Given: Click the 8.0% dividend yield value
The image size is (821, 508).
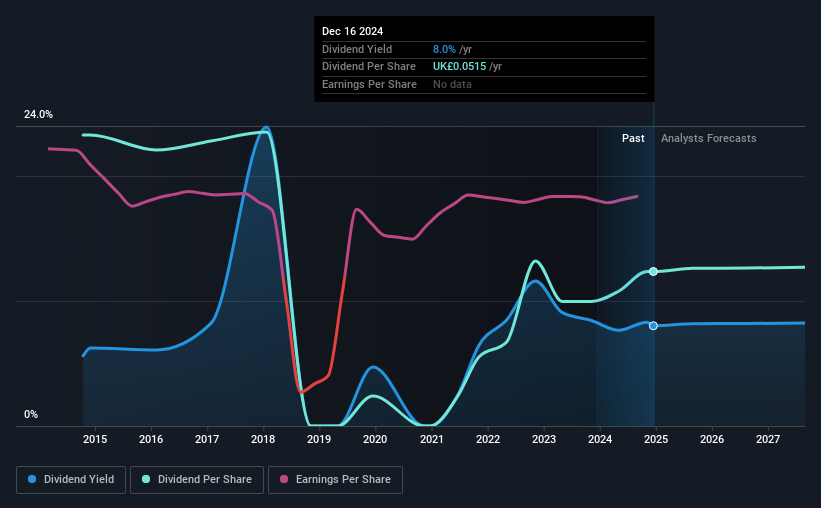Looking at the screenshot, I should click(x=444, y=49).
